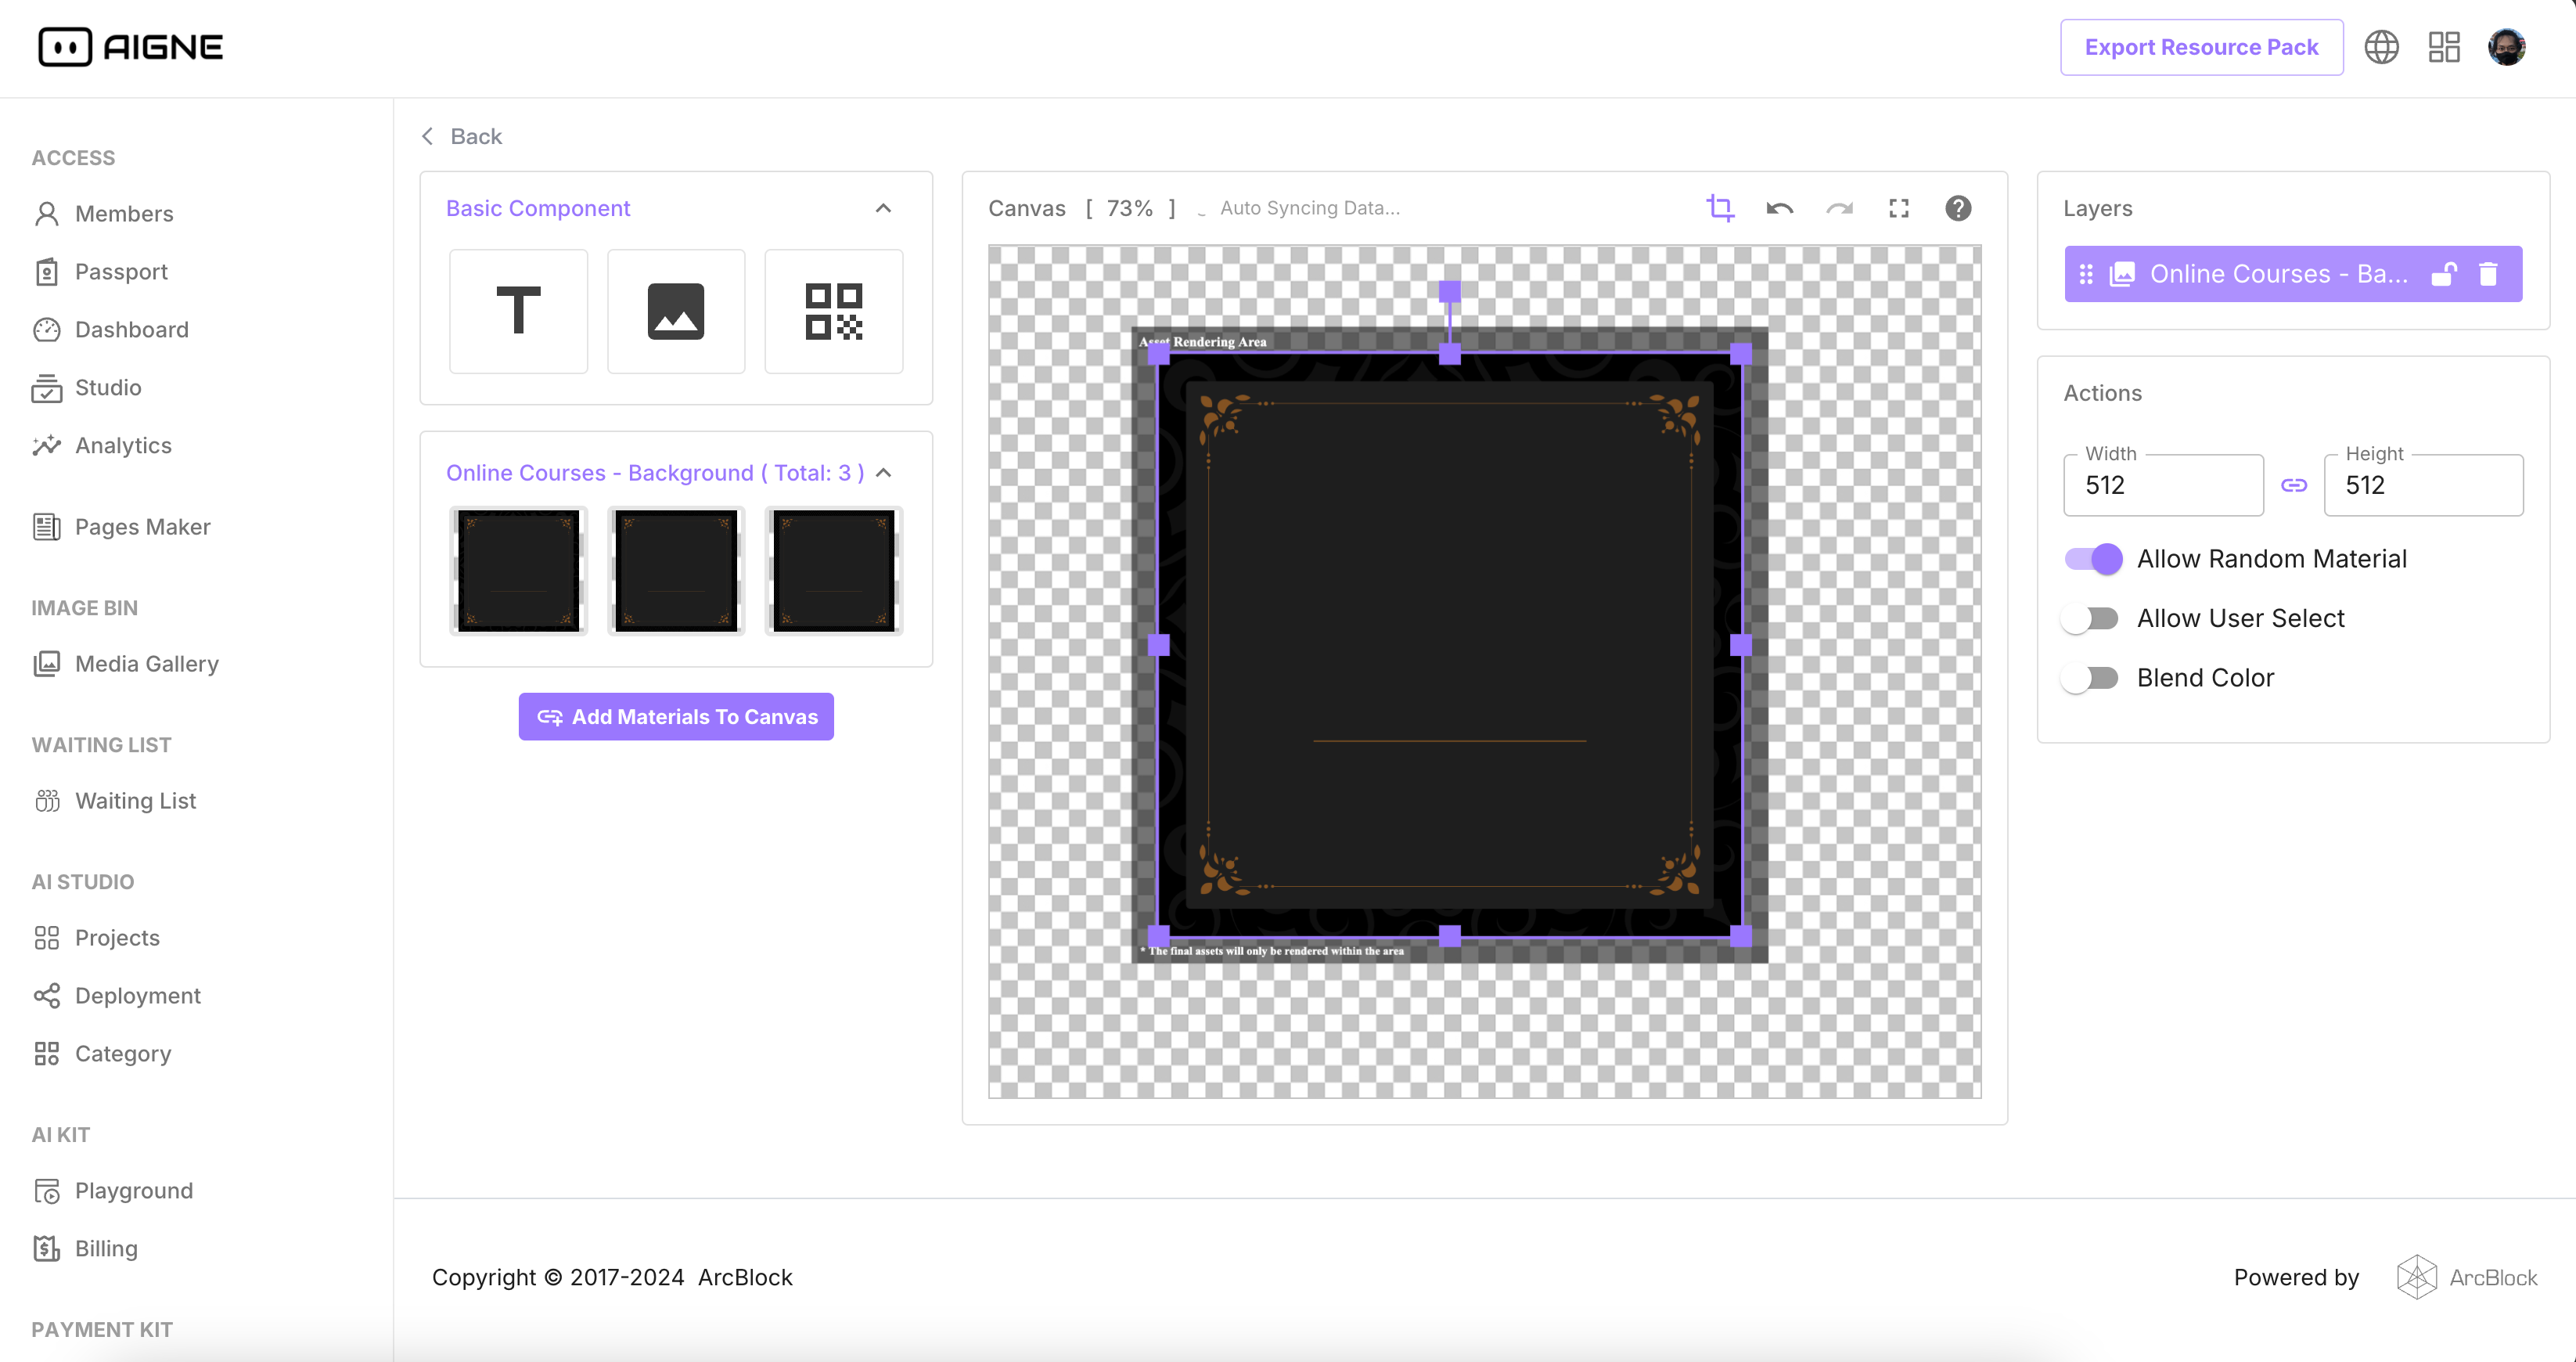Go to Studio in sidebar
2576x1362 pixels.
108,387
